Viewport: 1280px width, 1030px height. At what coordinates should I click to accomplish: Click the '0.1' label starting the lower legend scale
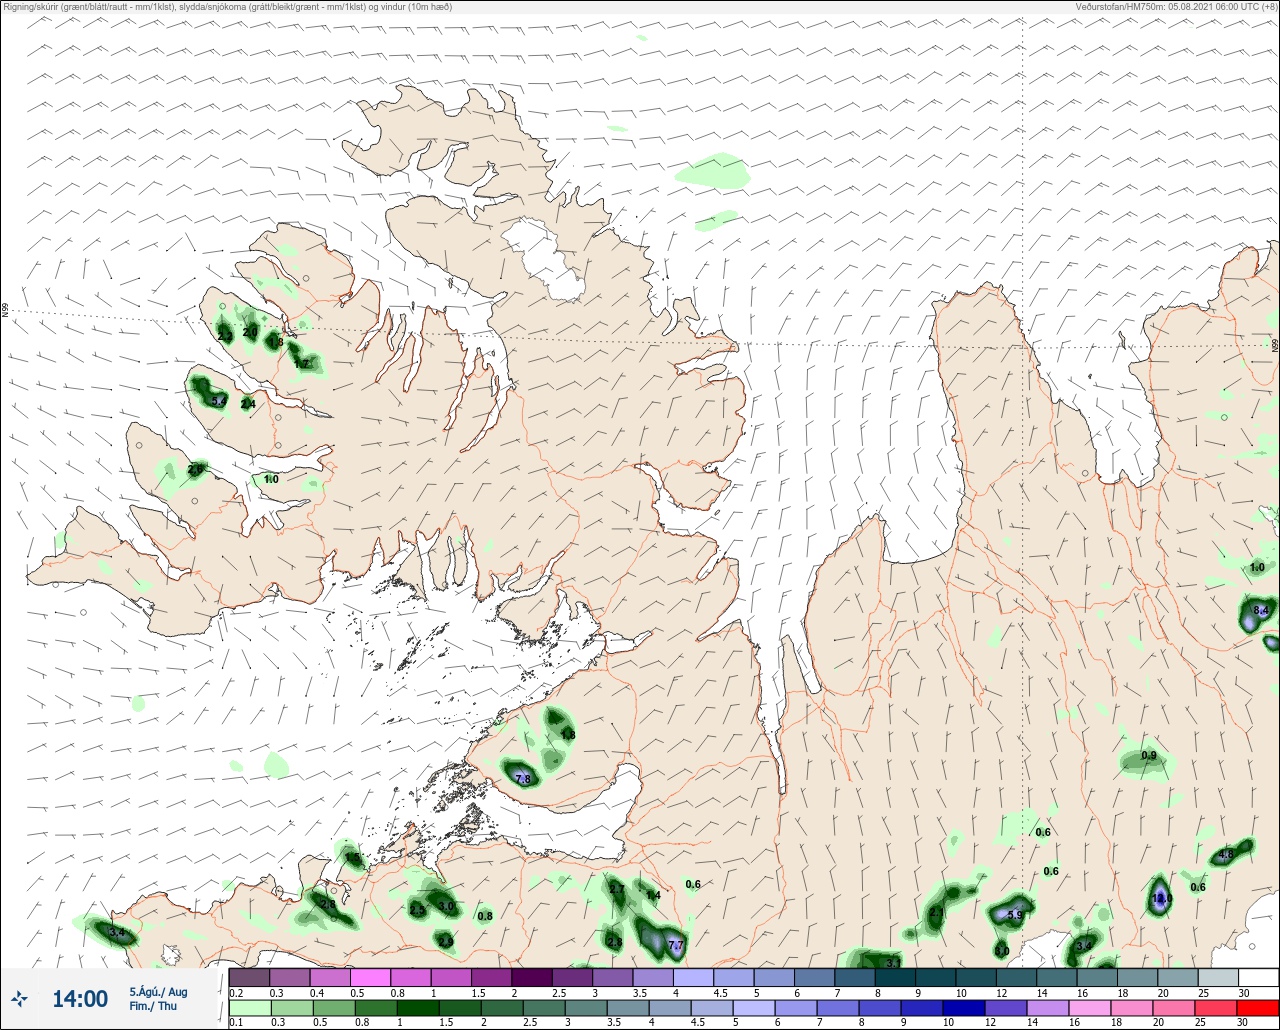[236, 1023]
